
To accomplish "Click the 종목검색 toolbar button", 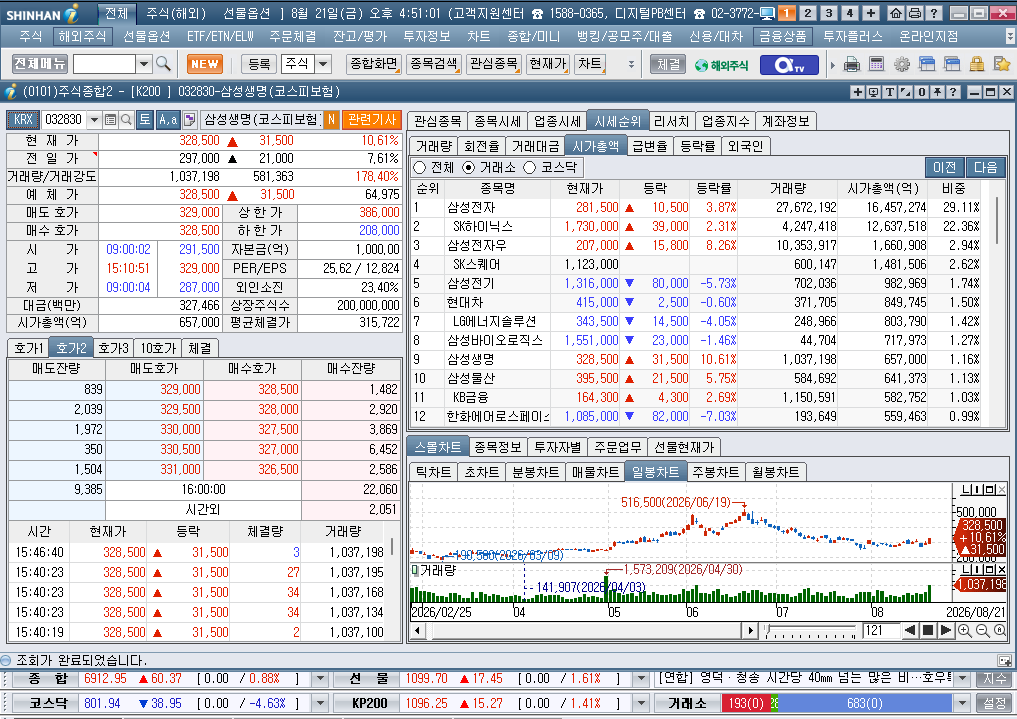I will point(435,64).
